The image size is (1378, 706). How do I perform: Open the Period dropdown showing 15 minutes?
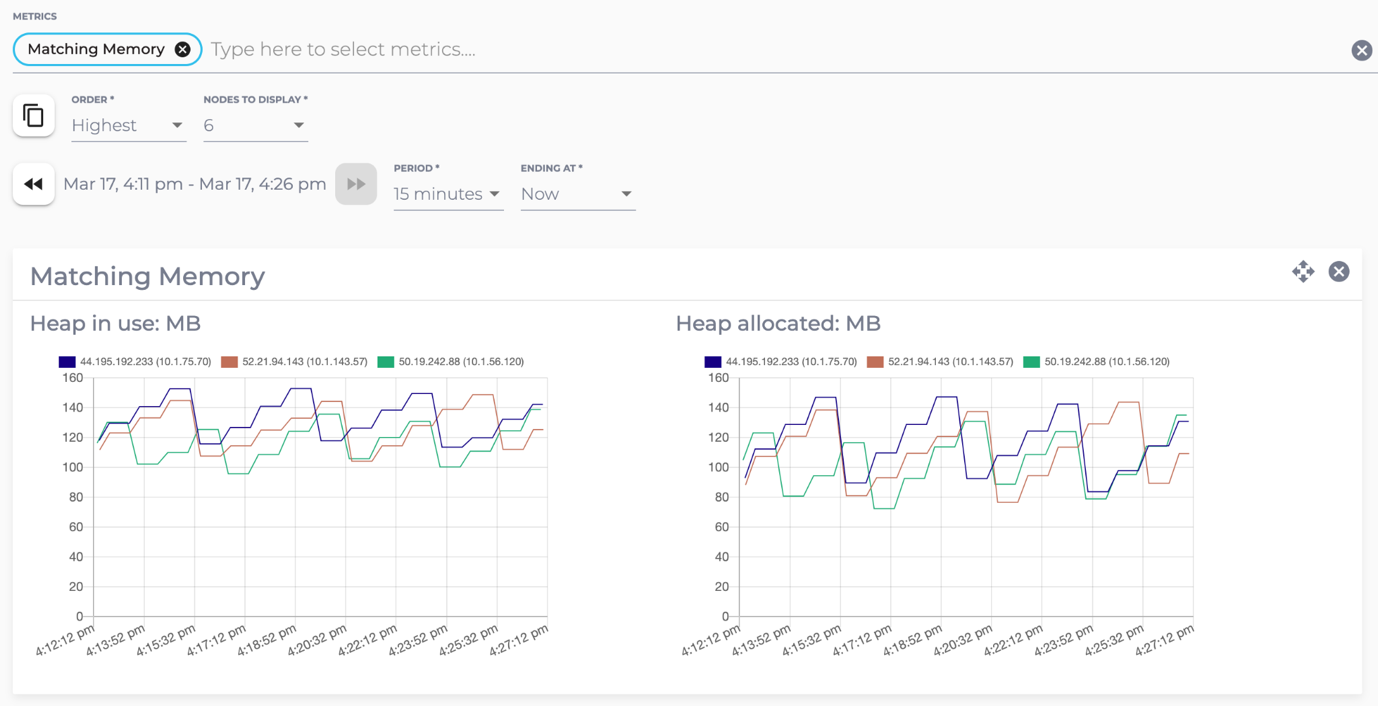pos(447,194)
